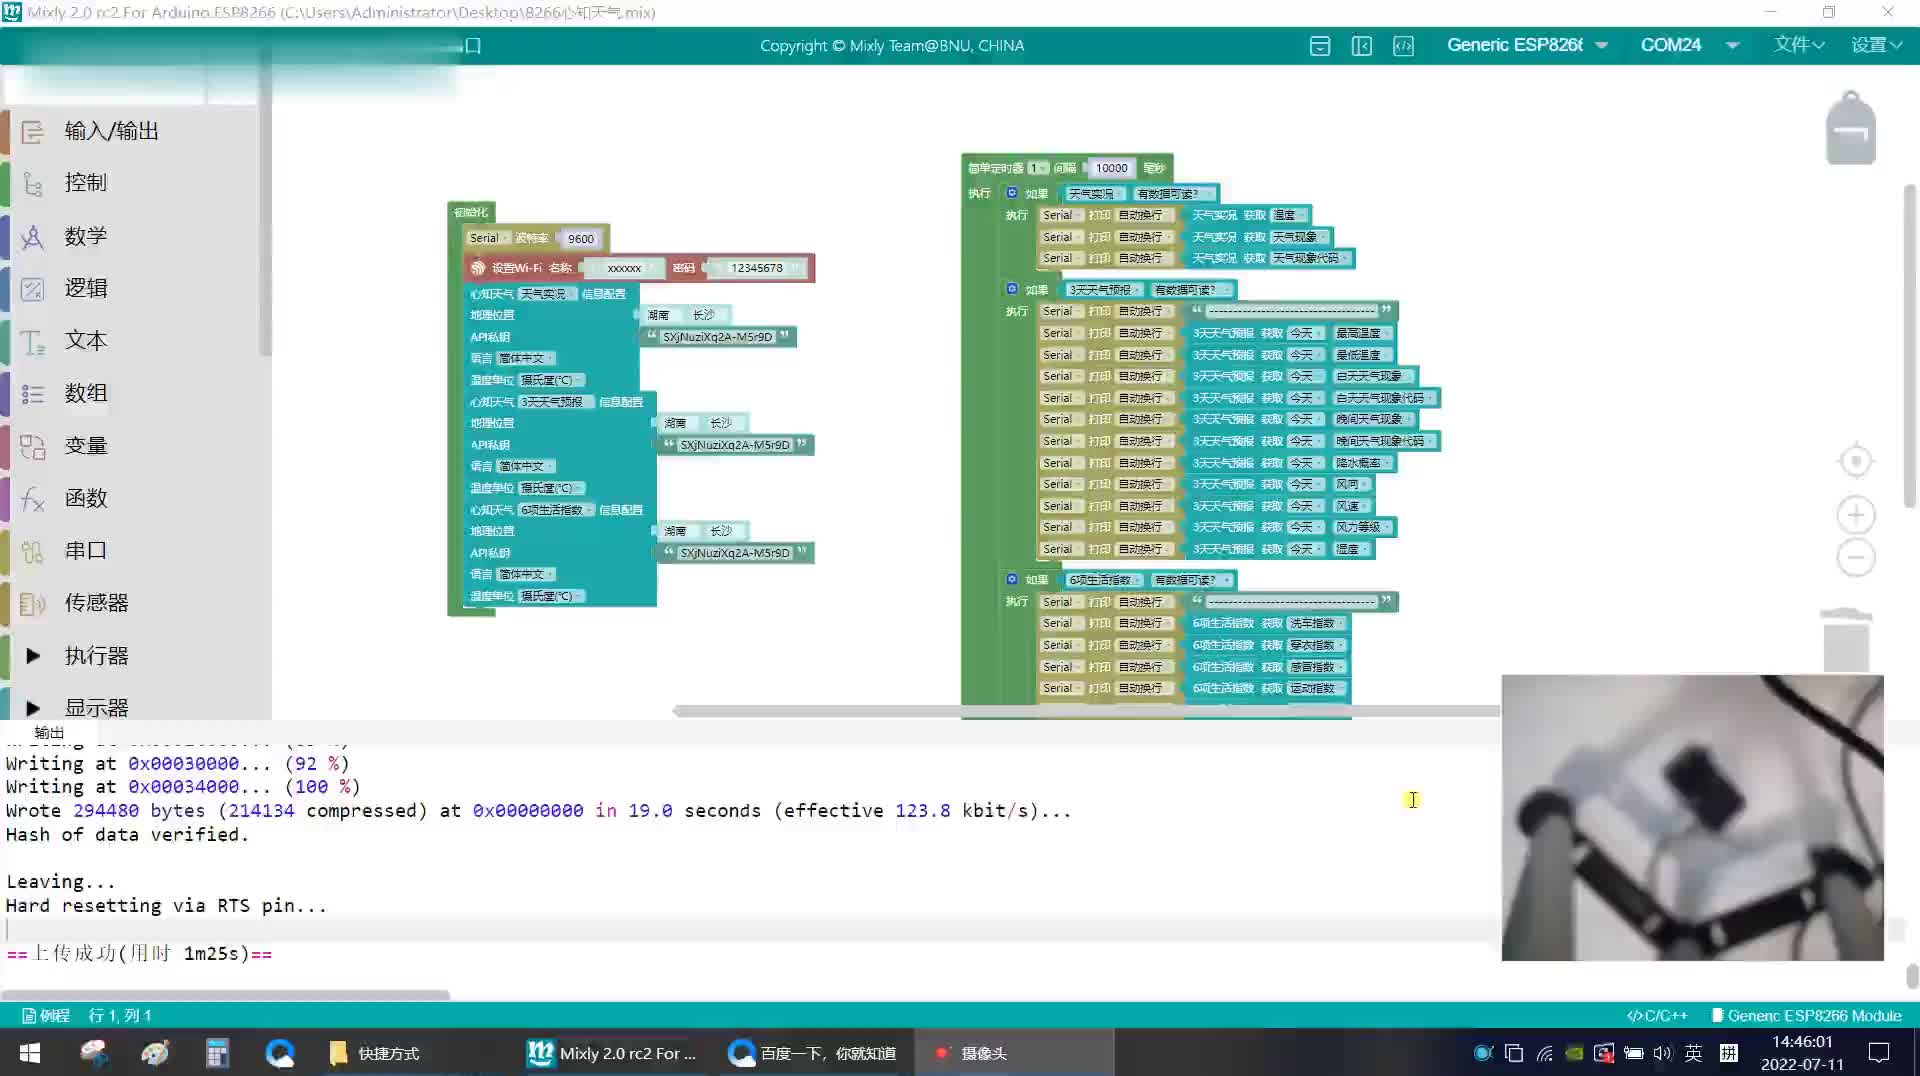Open the 最高温度 field dropdown

click(1363, 333)
